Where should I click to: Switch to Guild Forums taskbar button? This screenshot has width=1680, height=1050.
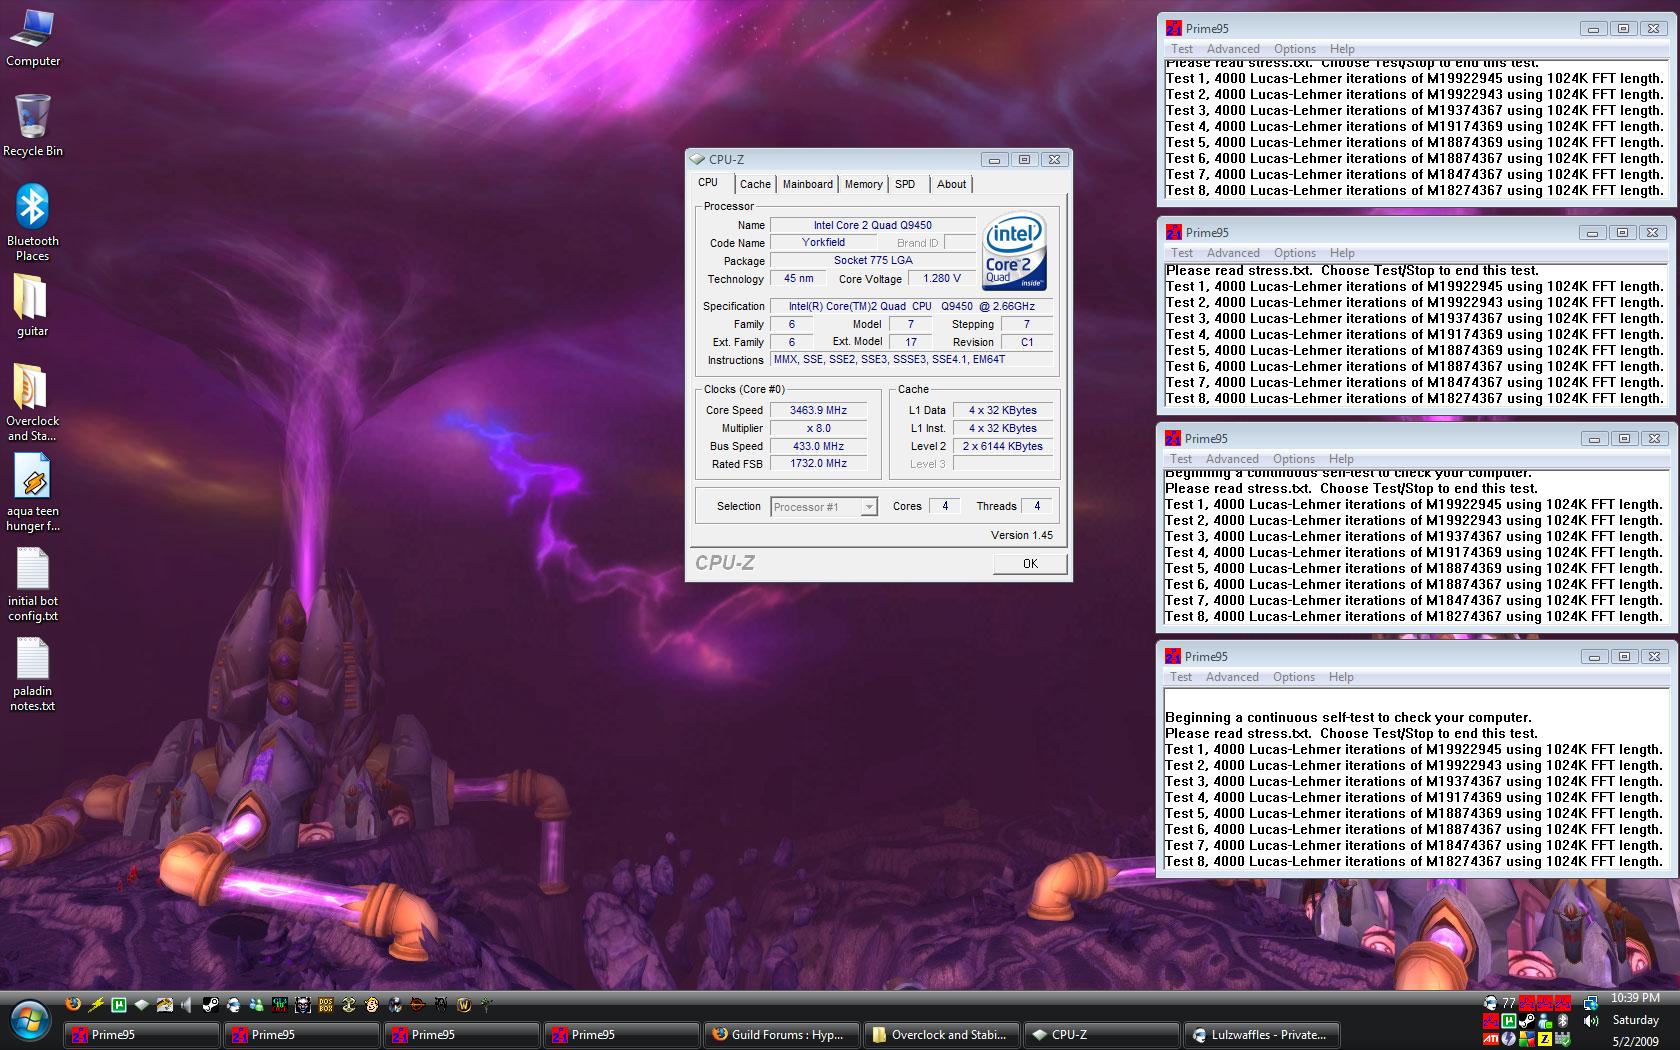coord(781,1035)
